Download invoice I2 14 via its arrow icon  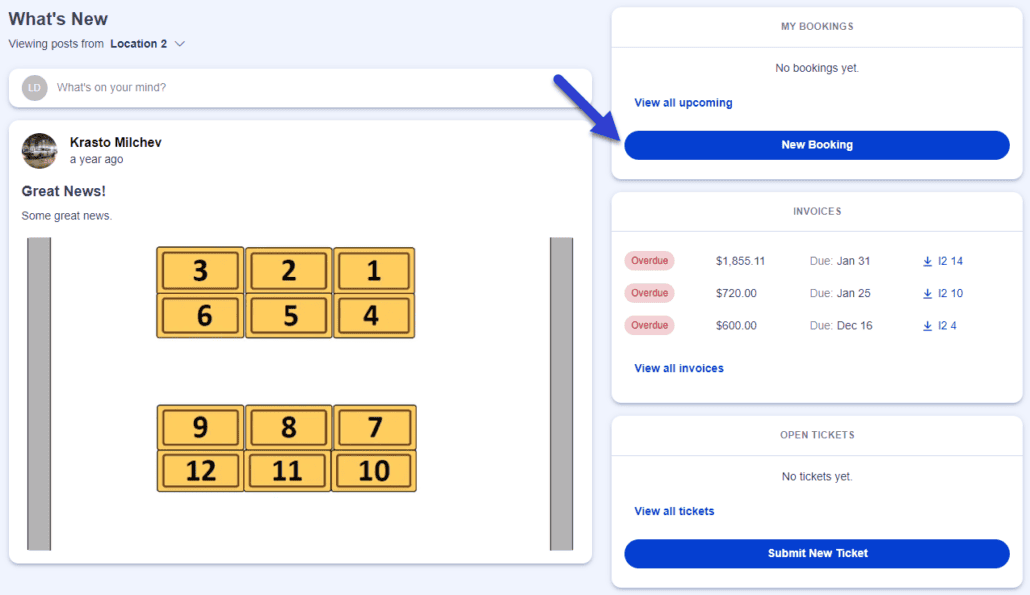point(927,261)
